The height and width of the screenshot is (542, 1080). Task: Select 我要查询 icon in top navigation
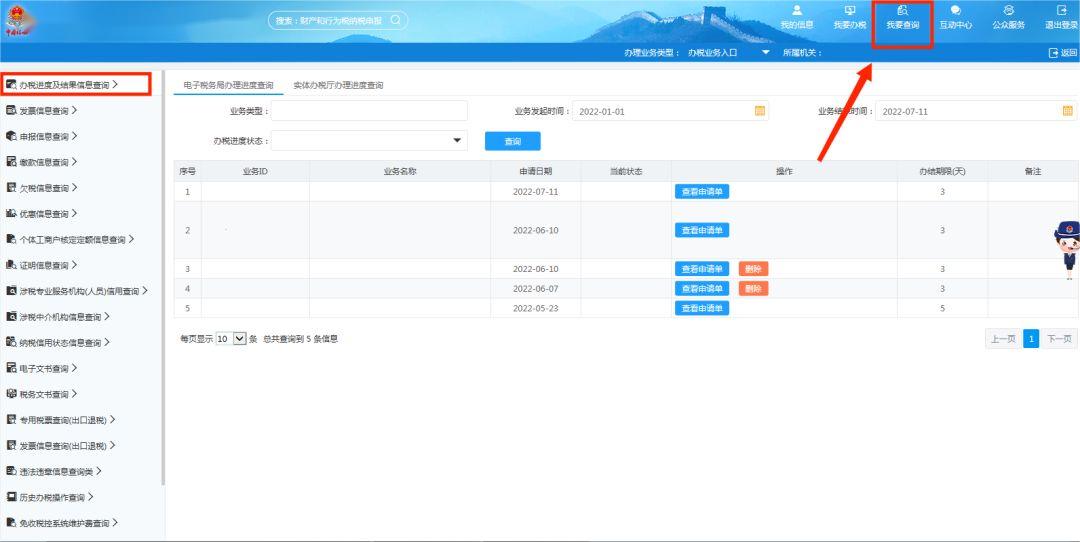tap(902, 10)
